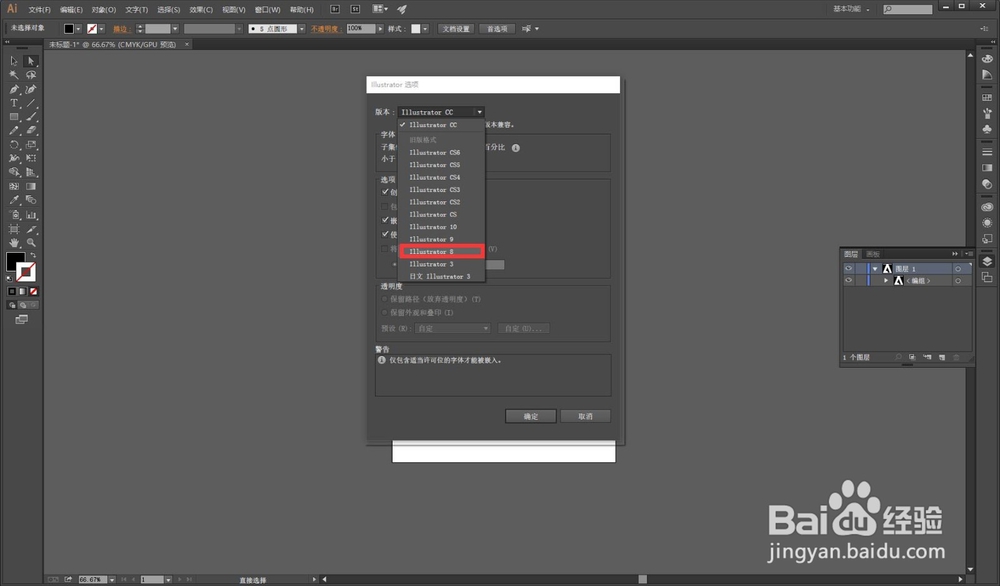The height and width of the screenshot is (586, 1000).
Task: Click the info icon beside the percentage label
Action: click(515, 148)
